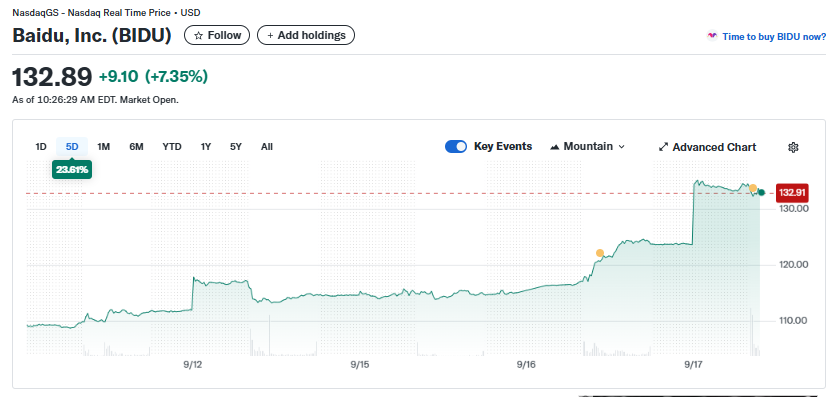Click the yellow key event dot on 9/16
This screenshot has width=839, height=397.
(x=600, y=253)
